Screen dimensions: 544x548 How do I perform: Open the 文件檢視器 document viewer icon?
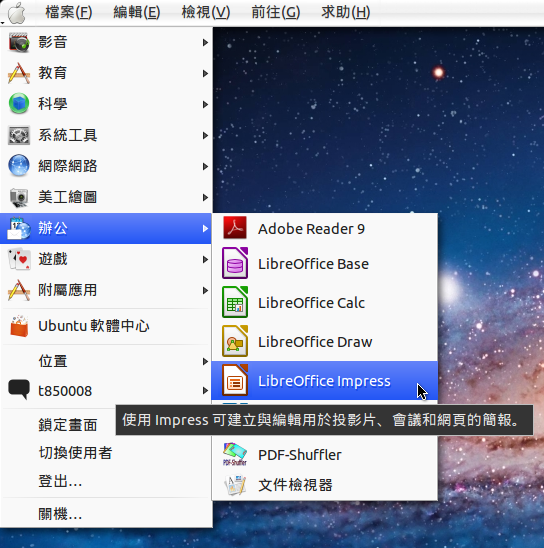pos(235,485)
